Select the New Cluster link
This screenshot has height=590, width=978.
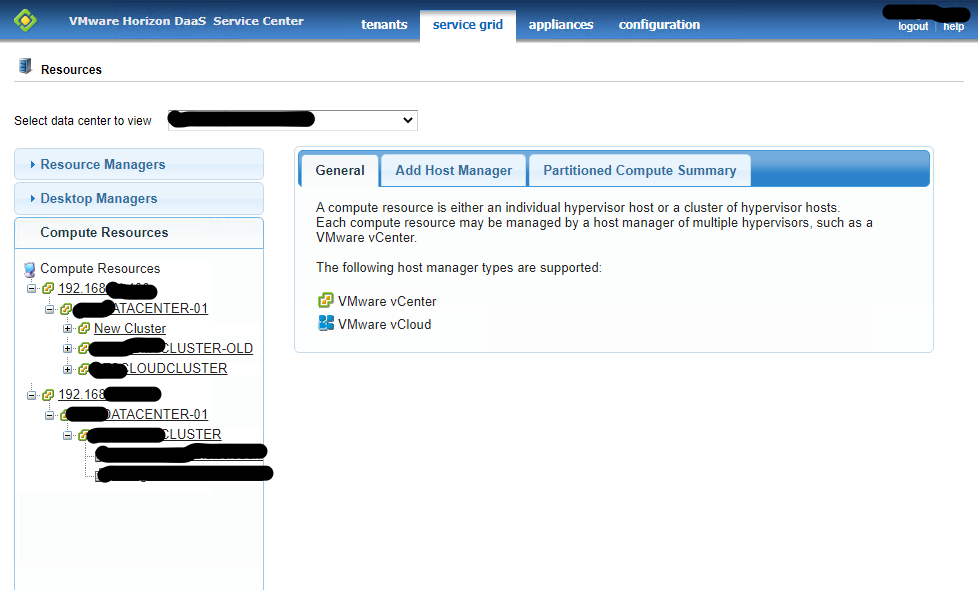point(130,328)
